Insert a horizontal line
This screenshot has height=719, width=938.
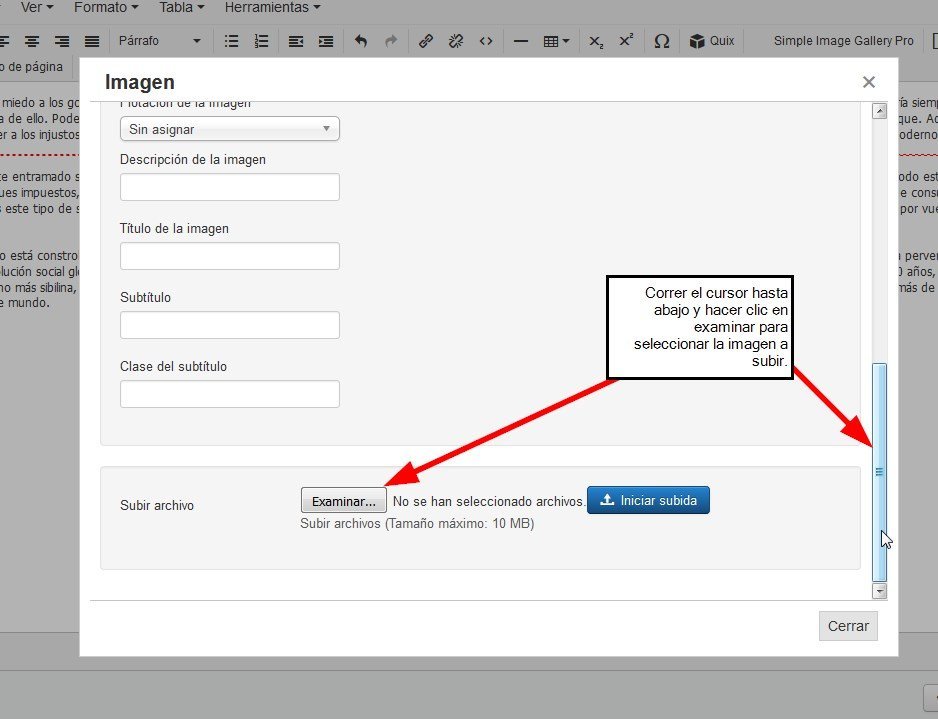click(521, 41)
